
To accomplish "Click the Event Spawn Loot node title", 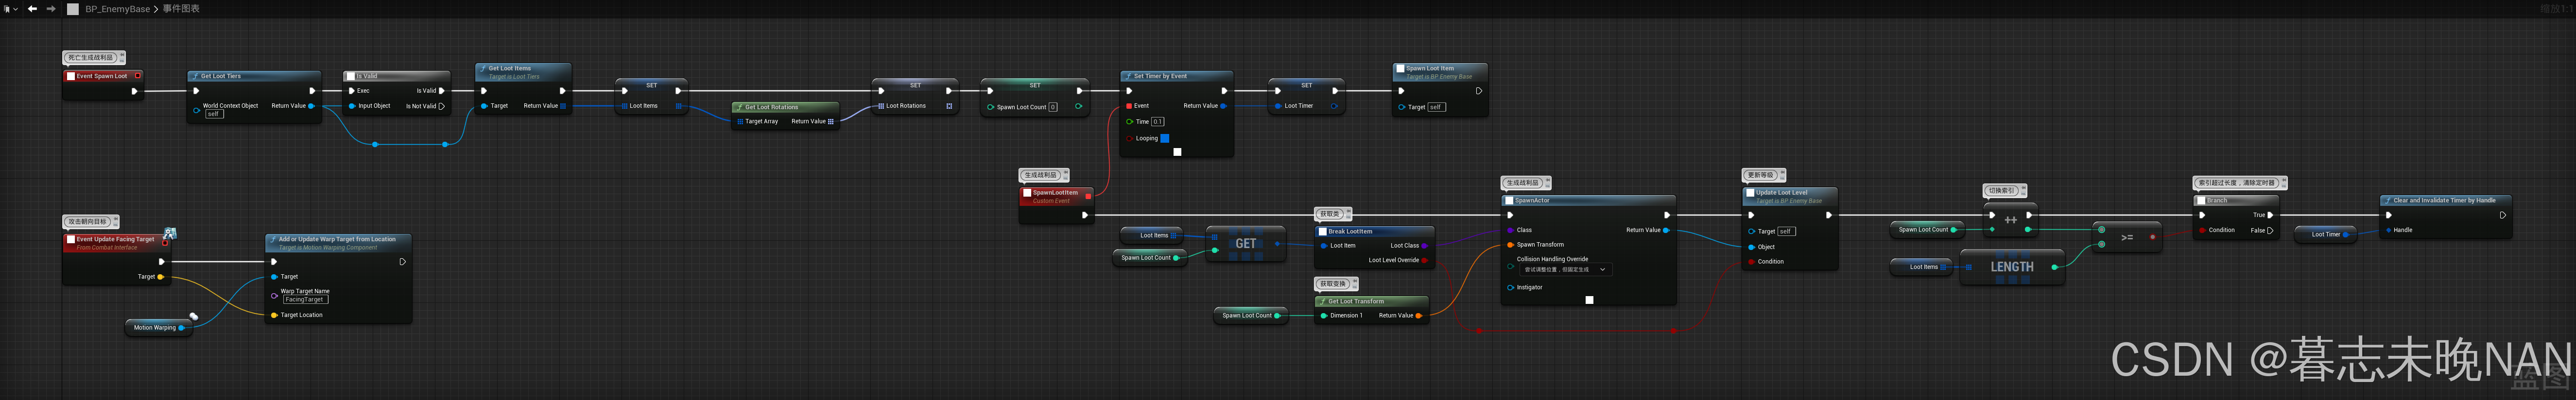I will [x=102, y=76].
